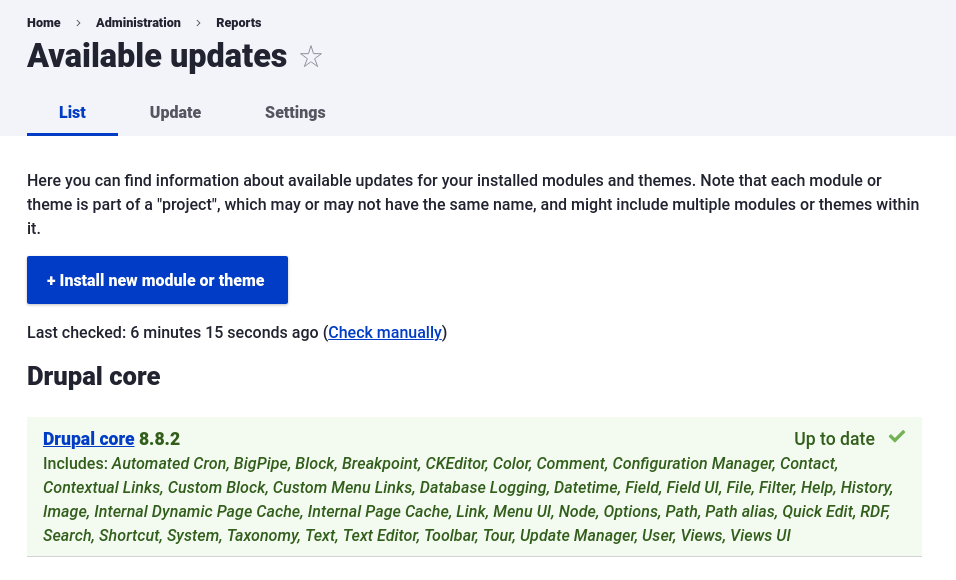
Task: Click the Check manually link
Action: 385,332
